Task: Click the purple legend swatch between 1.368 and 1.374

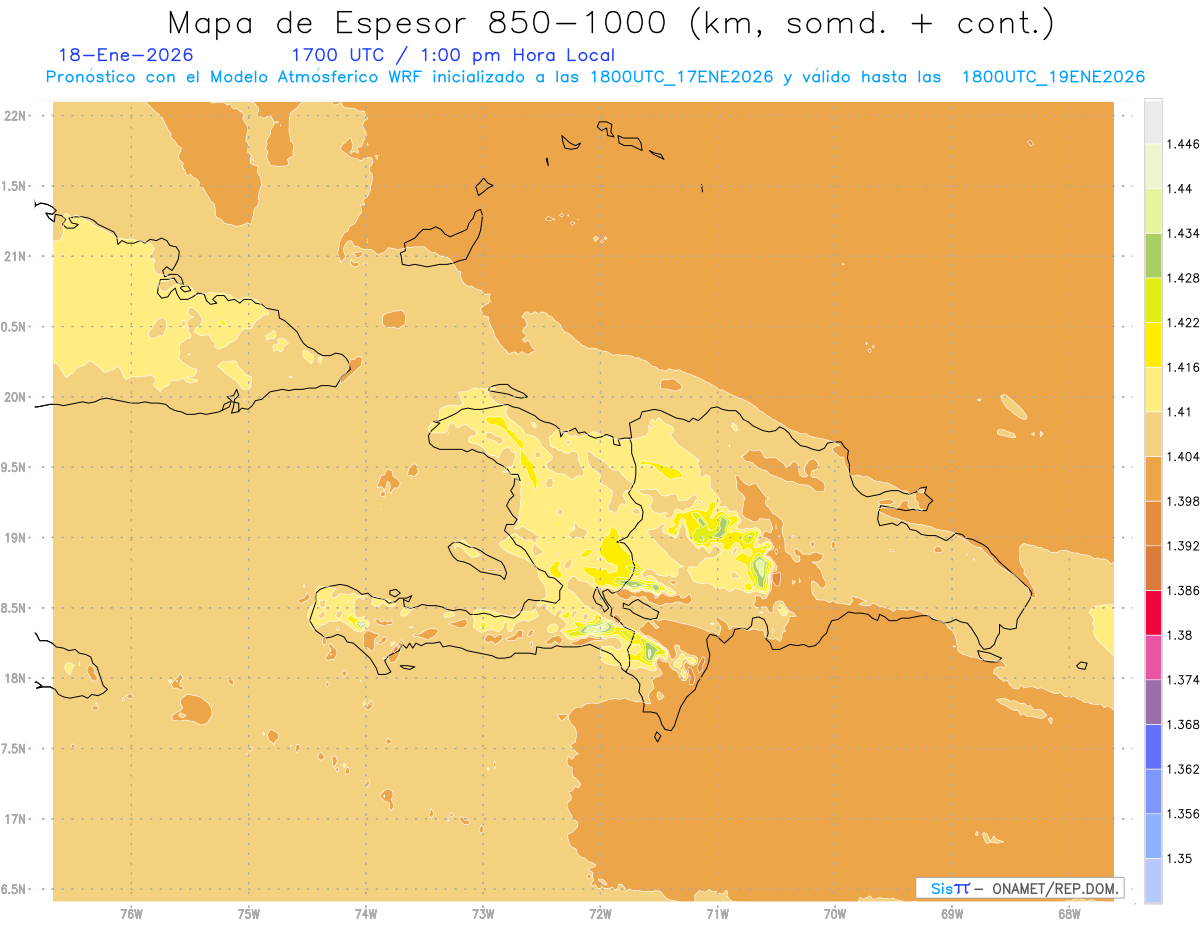Action: [x=1153, y=702]
